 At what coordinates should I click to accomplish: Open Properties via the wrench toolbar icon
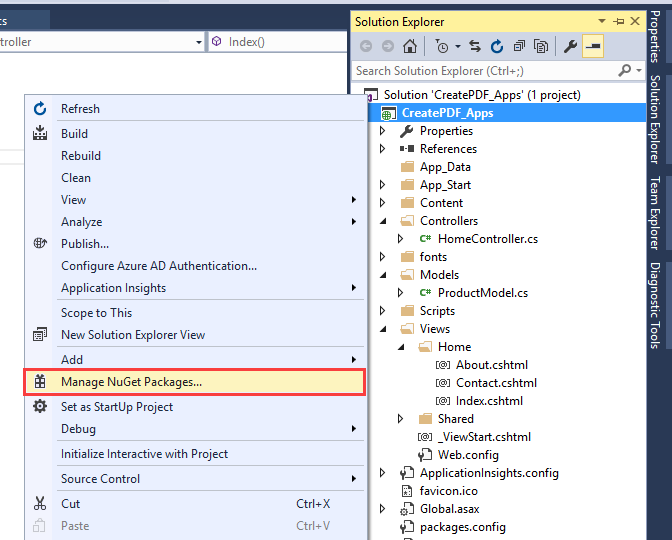click(571, 46)
